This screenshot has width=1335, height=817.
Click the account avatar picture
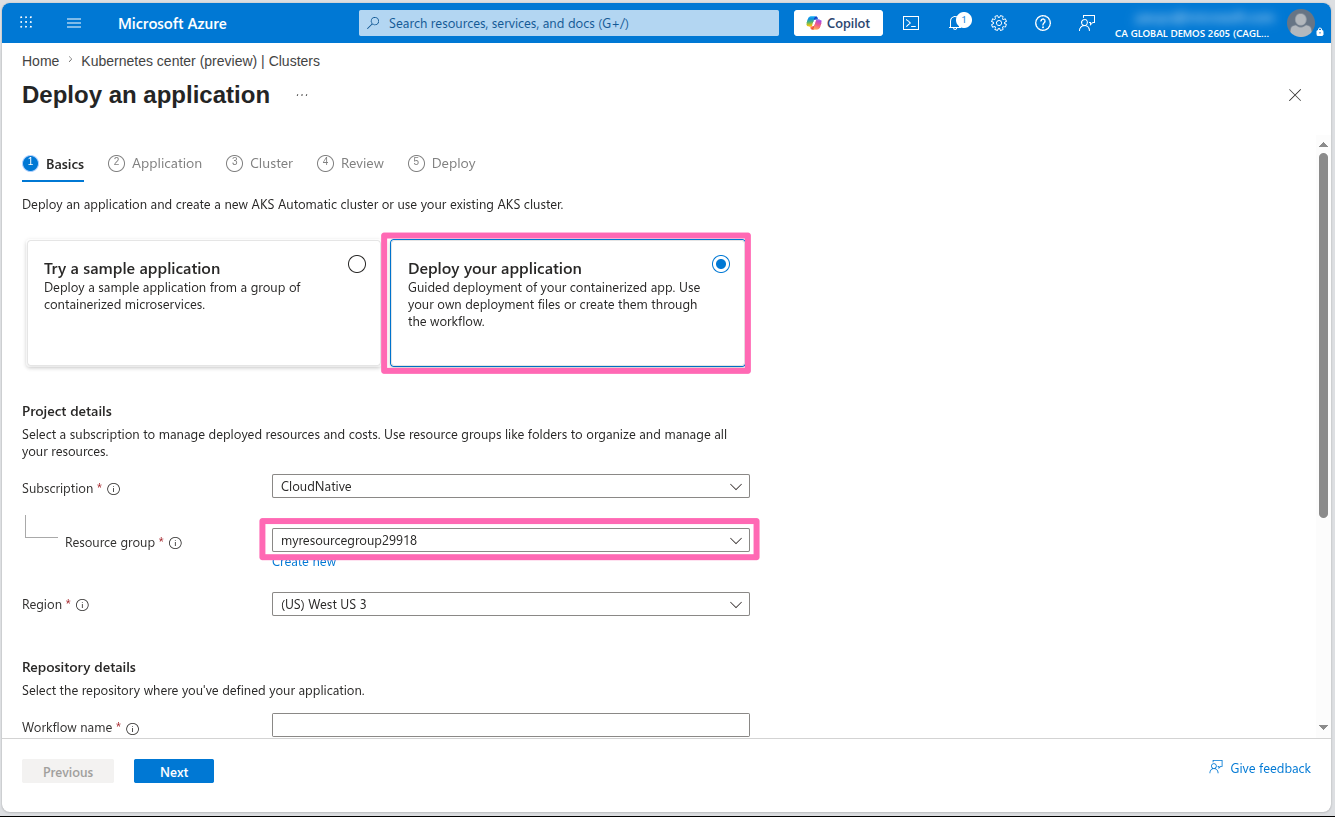[1300, 23]
